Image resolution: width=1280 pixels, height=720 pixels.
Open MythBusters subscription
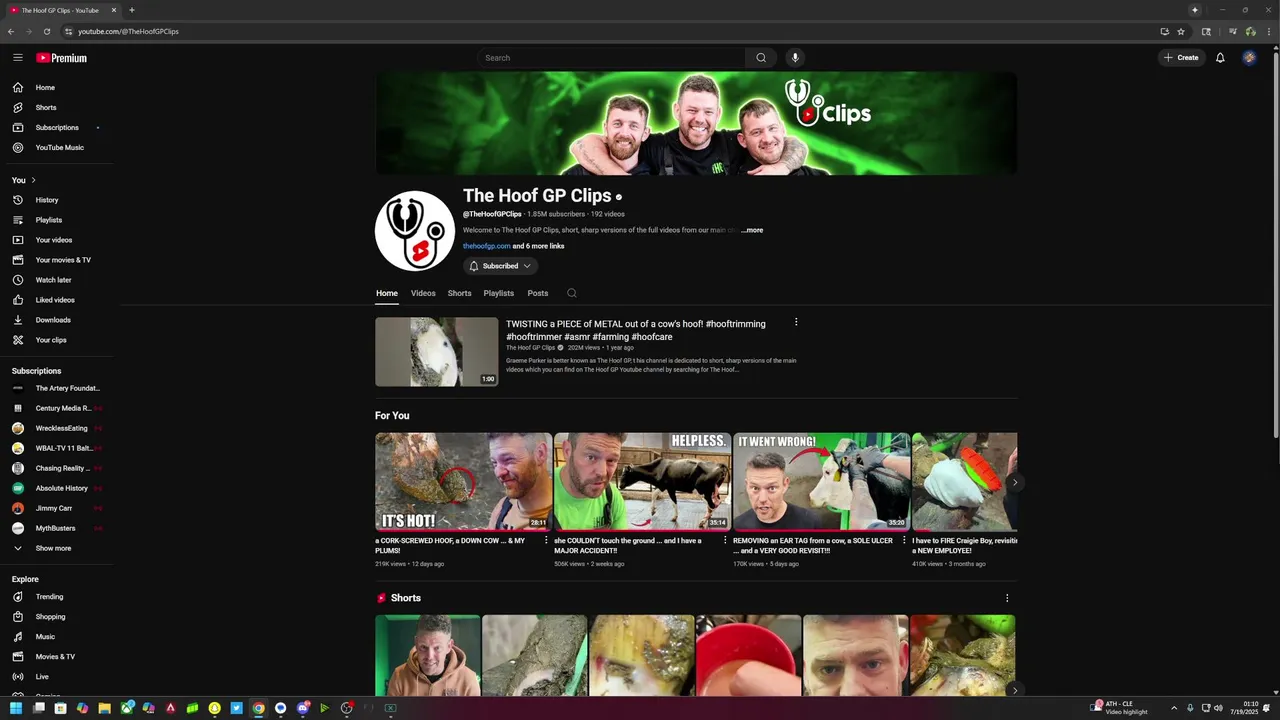(x=56, y=528)
